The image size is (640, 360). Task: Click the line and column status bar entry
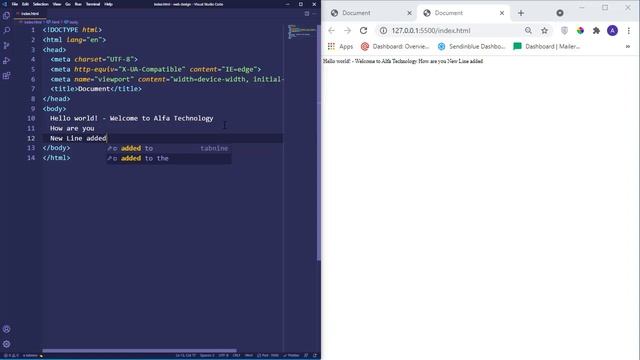186,356
